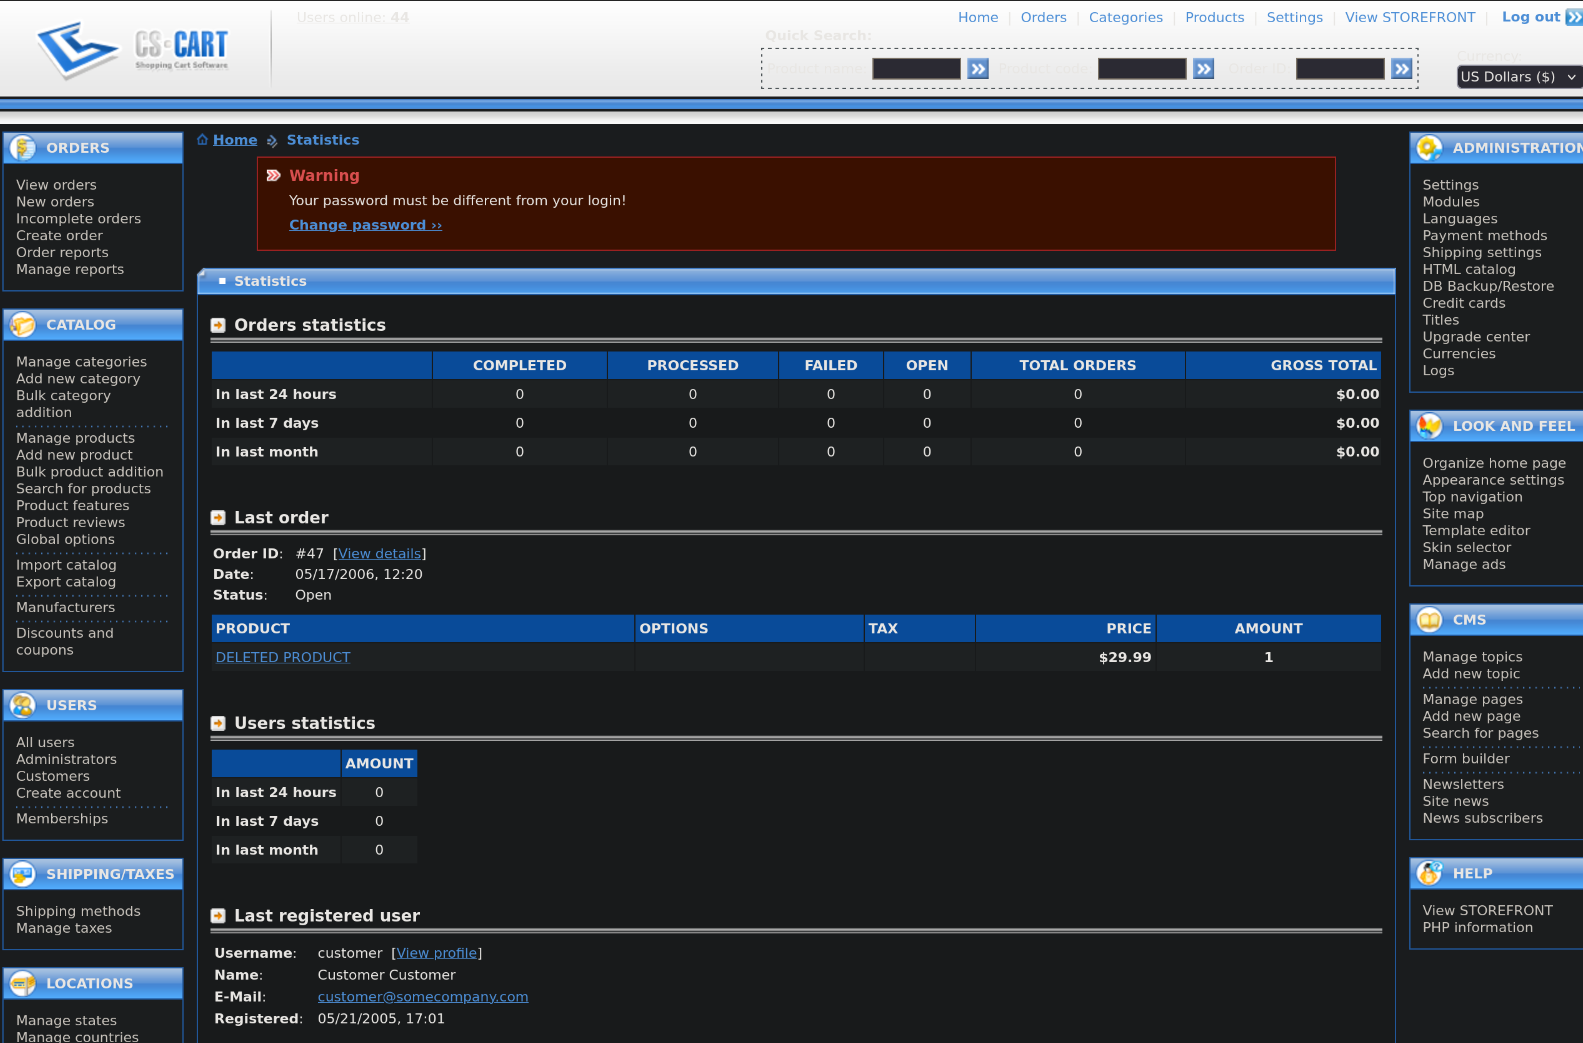Click the Catalog panel header icon

pyautogui.click(x=22, y=325)
